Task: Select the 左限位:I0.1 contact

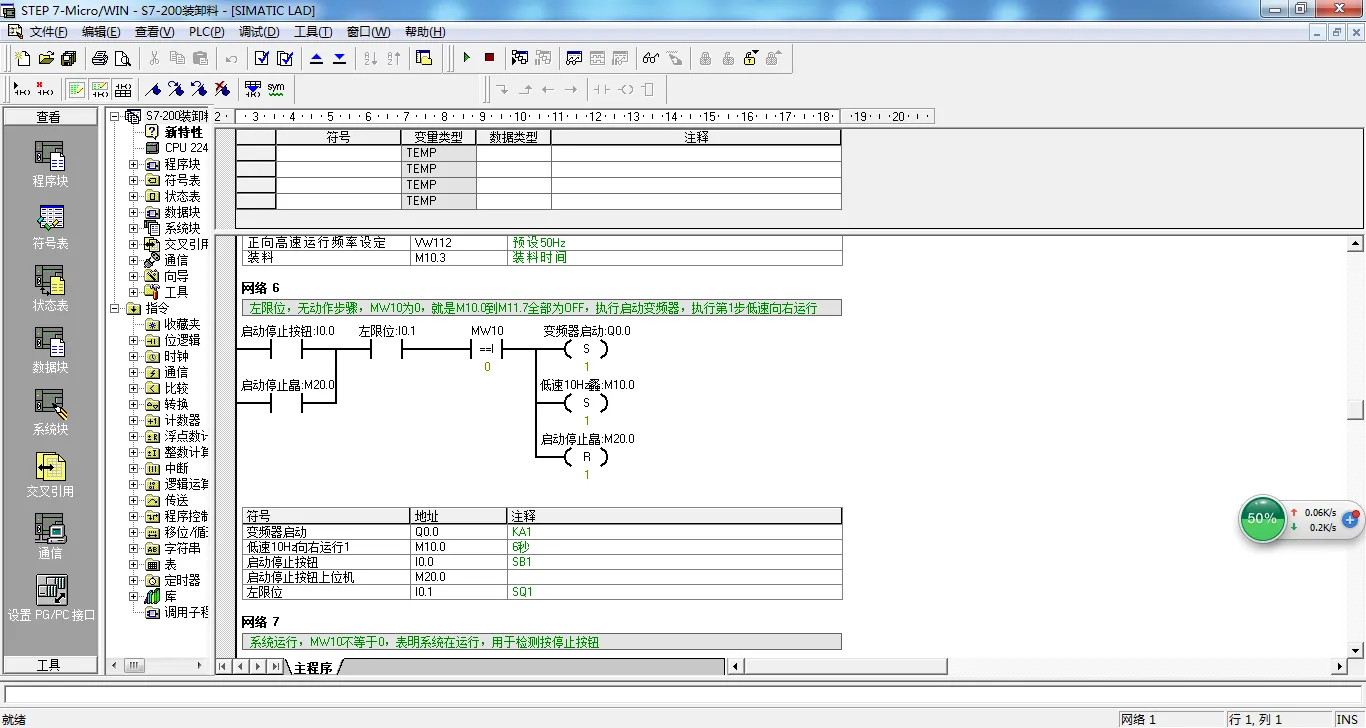Action: click(387, 348)
